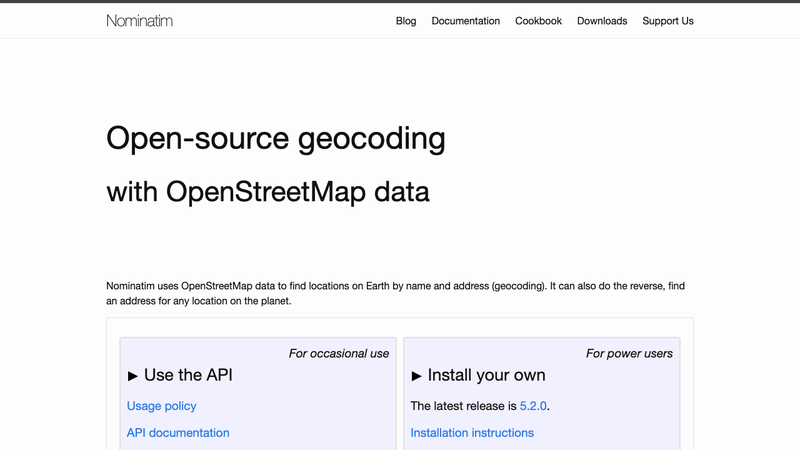Screen dimensions: 800x450
Task: Open the Nominatim home logo link
Action: coord(139,21)
